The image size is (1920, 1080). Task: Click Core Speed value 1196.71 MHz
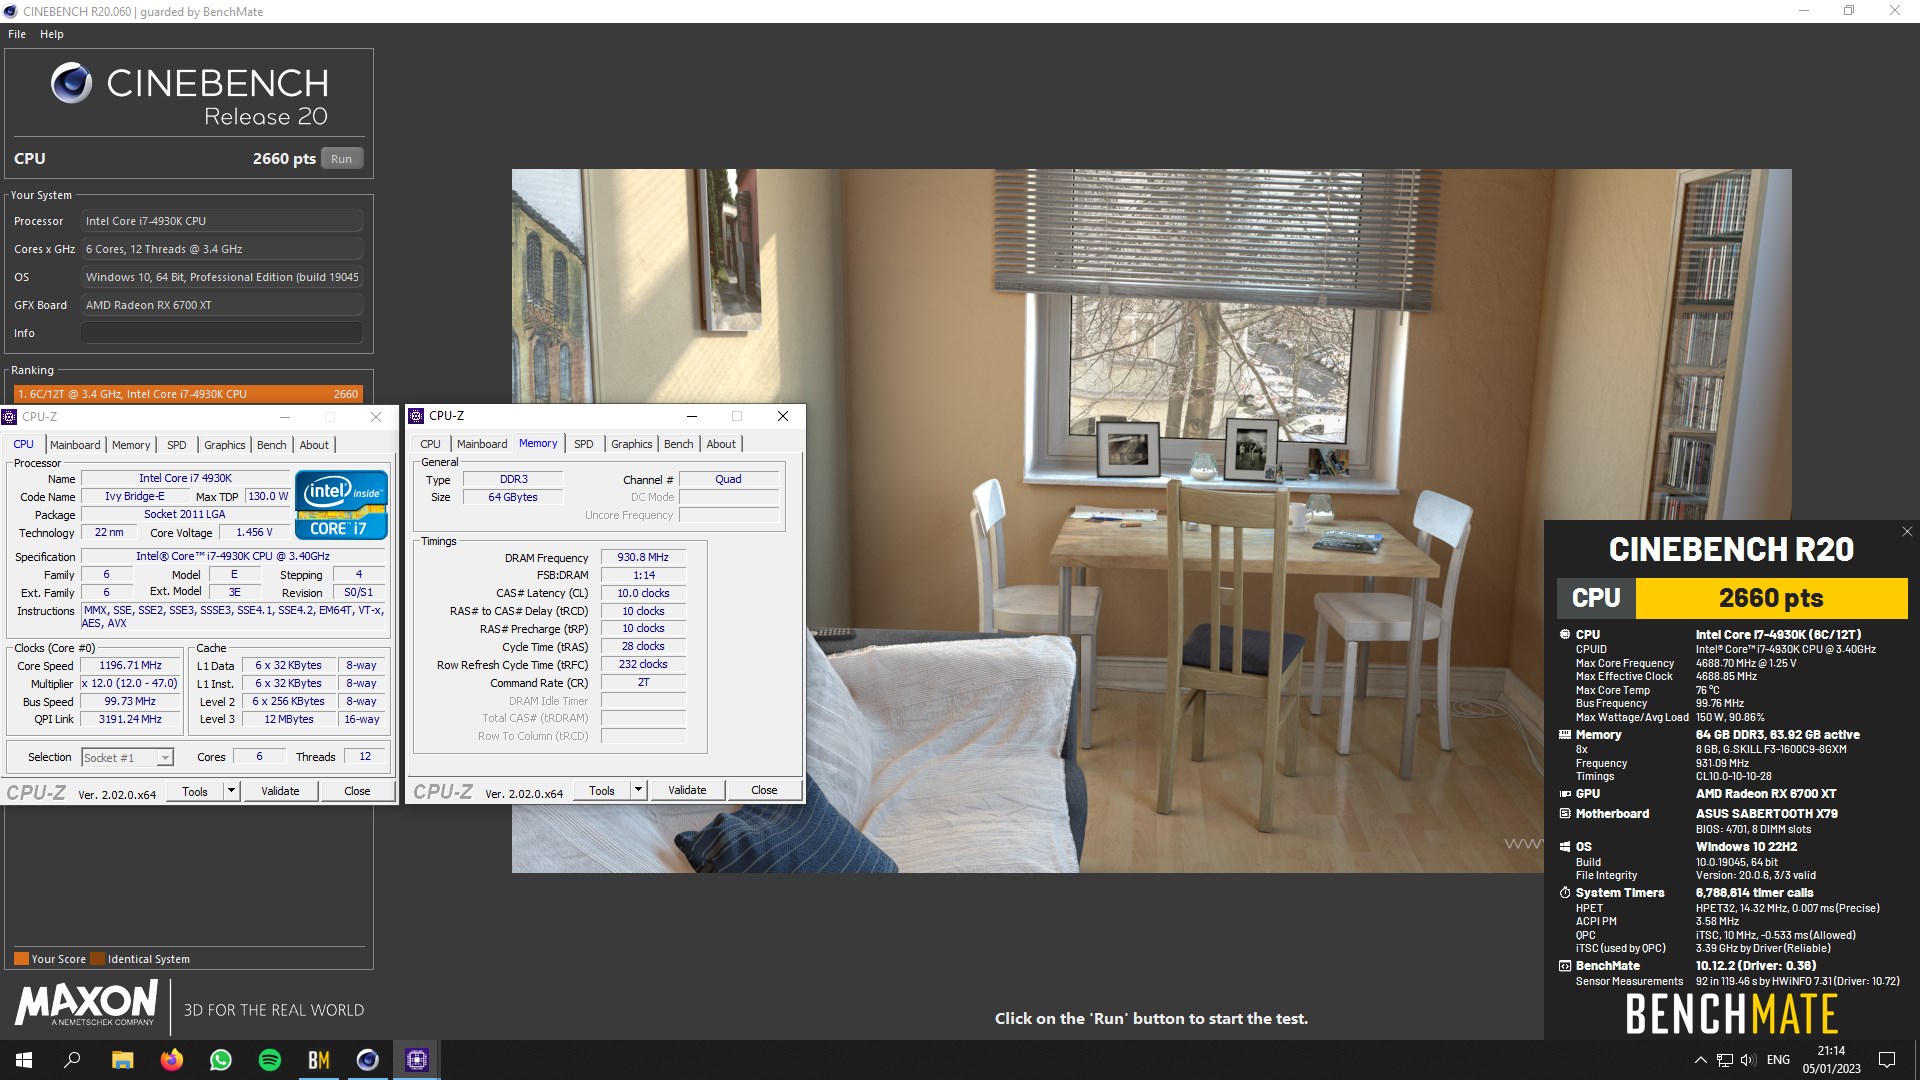130,666
